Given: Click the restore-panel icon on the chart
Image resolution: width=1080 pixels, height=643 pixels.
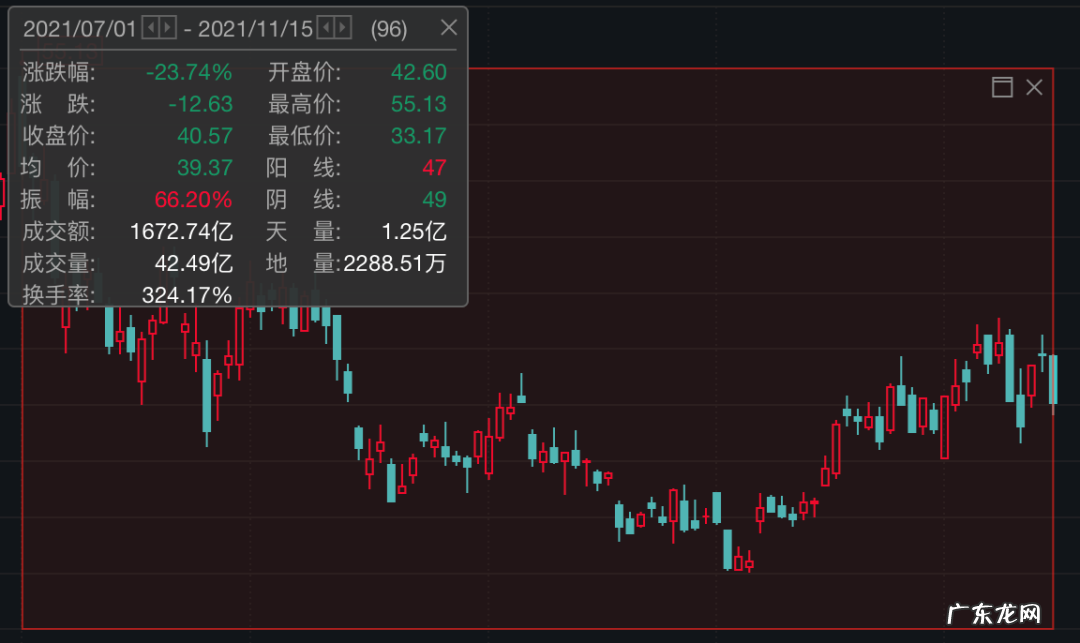Looking at the screenshot, I should coord(1001,88).
